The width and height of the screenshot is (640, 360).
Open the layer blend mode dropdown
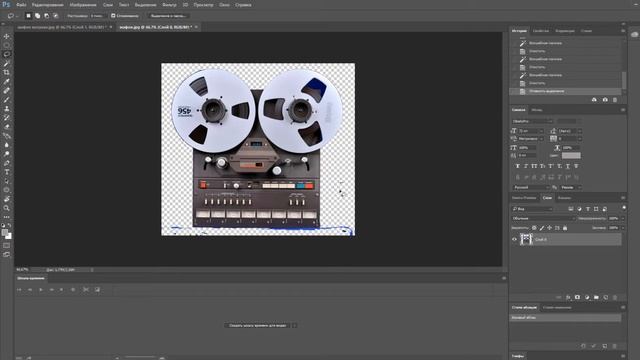pos(543,218)
